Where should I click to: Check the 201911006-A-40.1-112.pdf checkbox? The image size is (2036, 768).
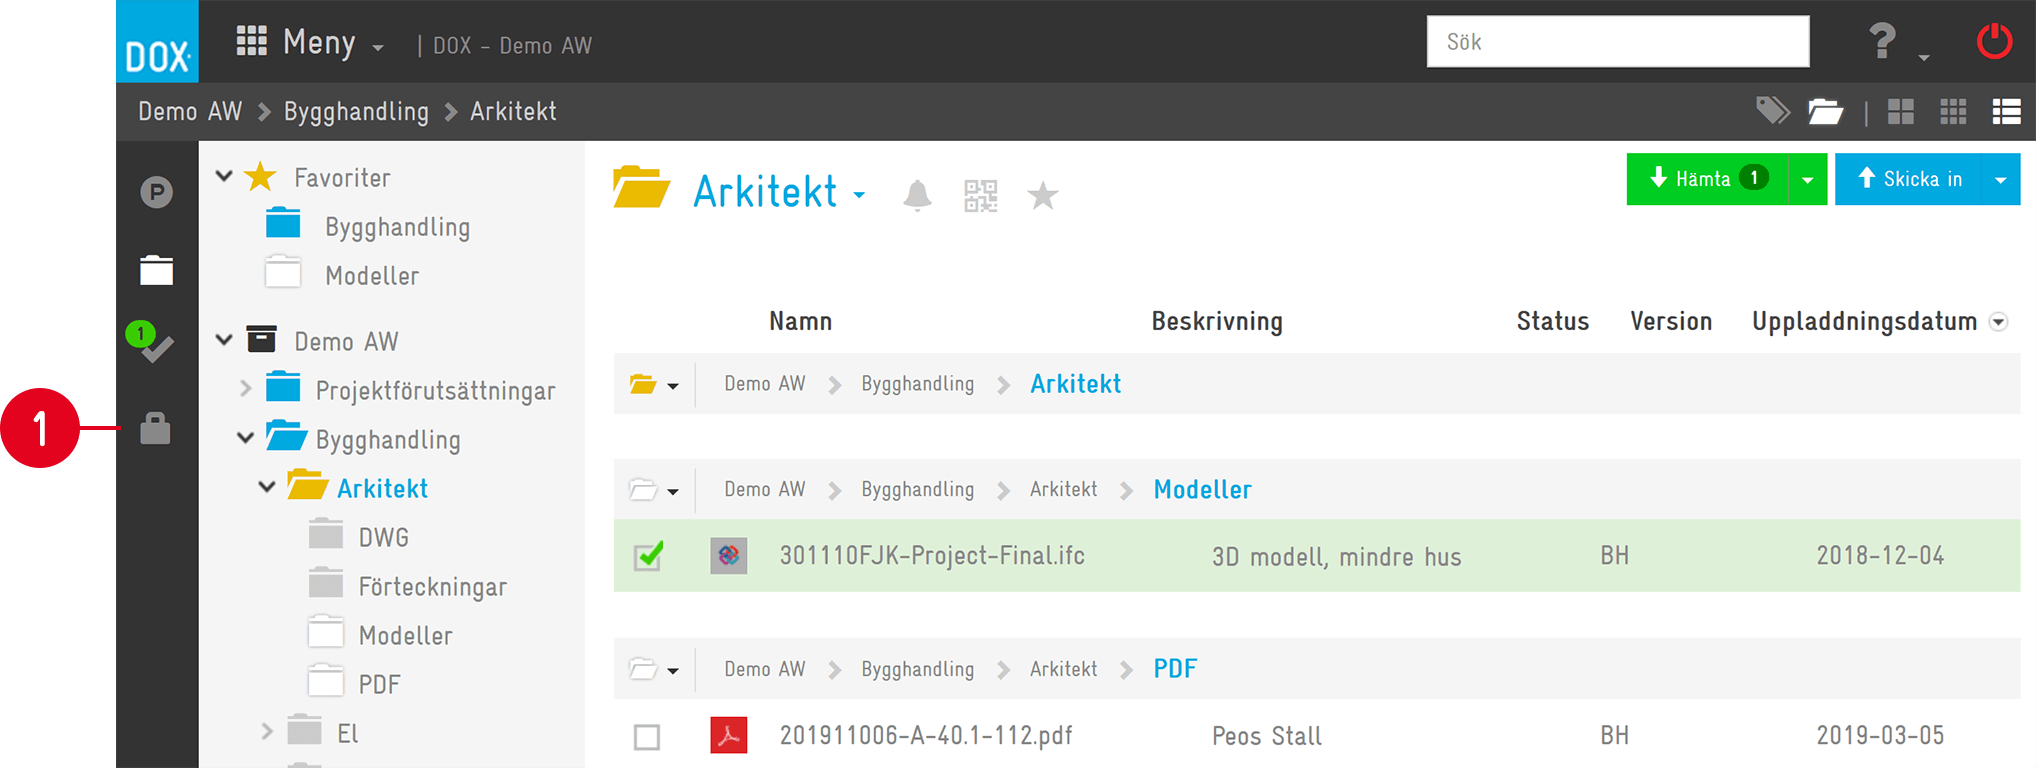(647, 737)
